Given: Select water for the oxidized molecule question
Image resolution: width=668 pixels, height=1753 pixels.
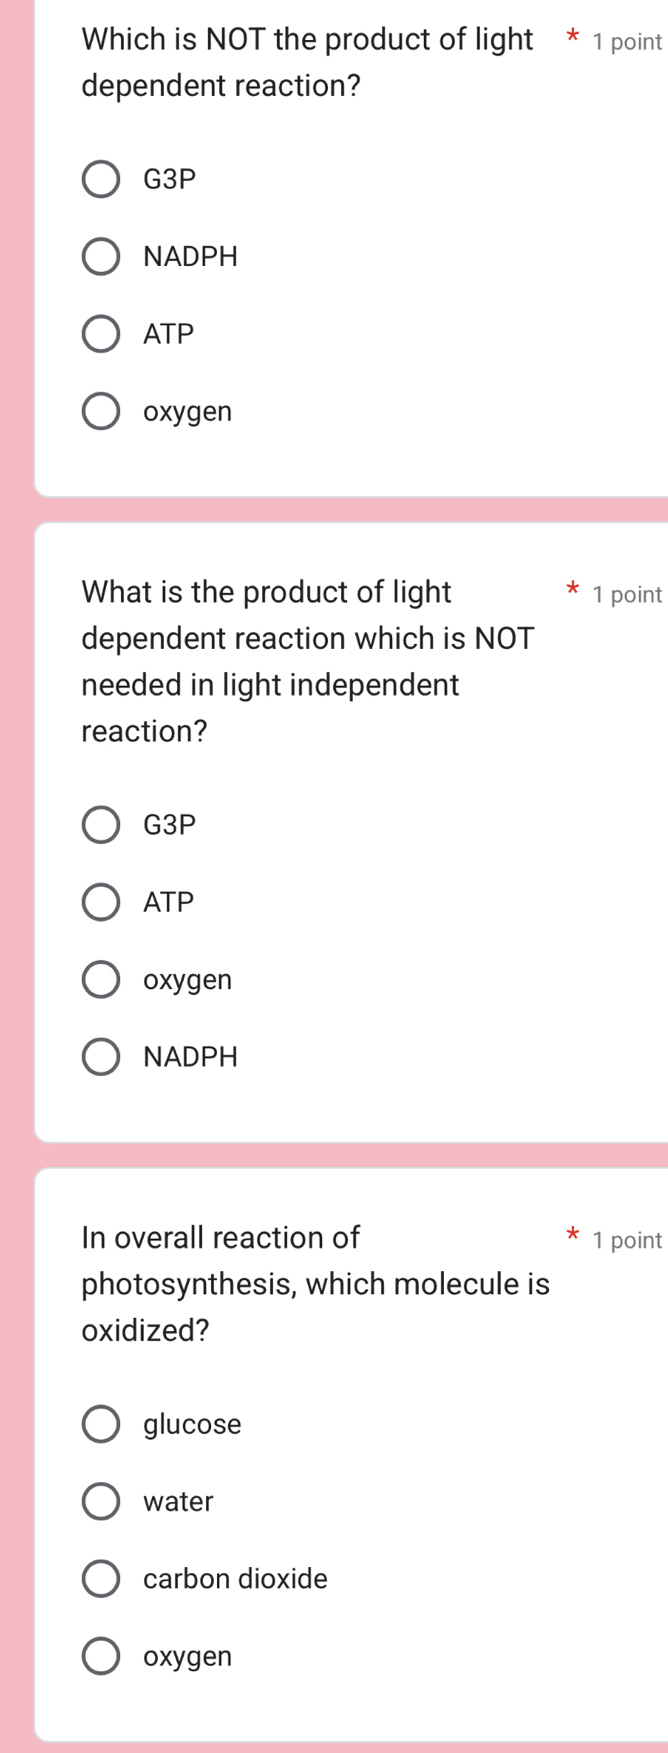Looking at the screenshot, I should (x=100, y=1500).
